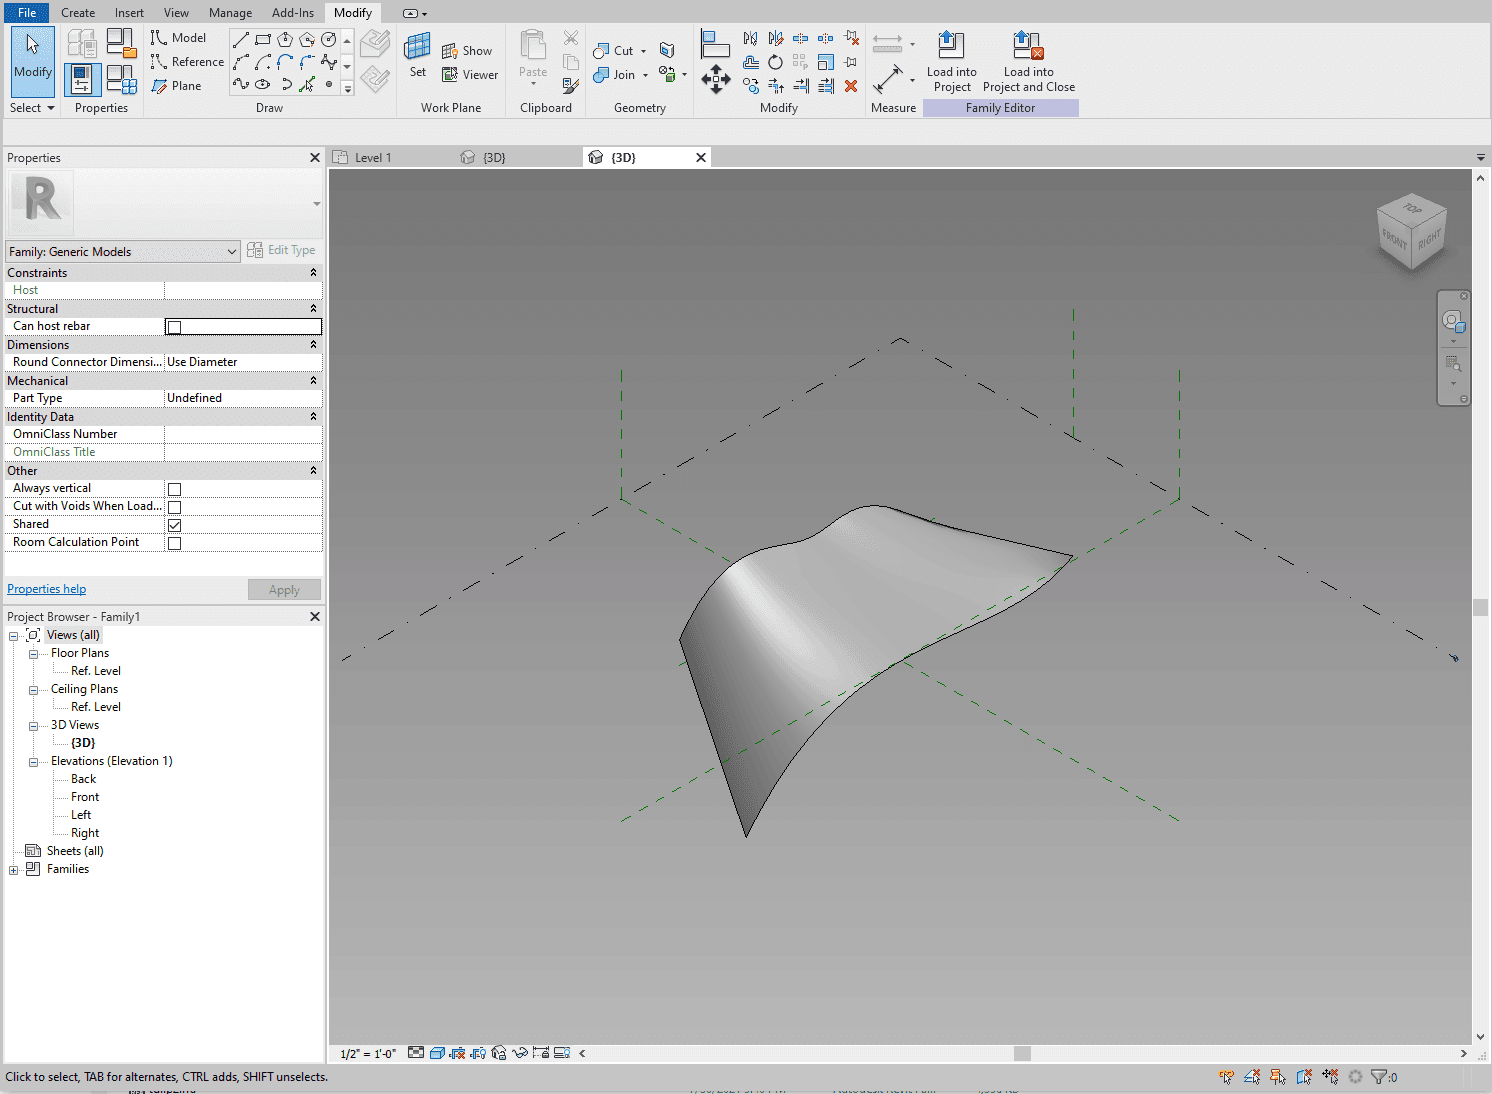Click the view scale 1/2" = 1'-0"
The image size is (1492, 1094).
tap(368, 1053)
